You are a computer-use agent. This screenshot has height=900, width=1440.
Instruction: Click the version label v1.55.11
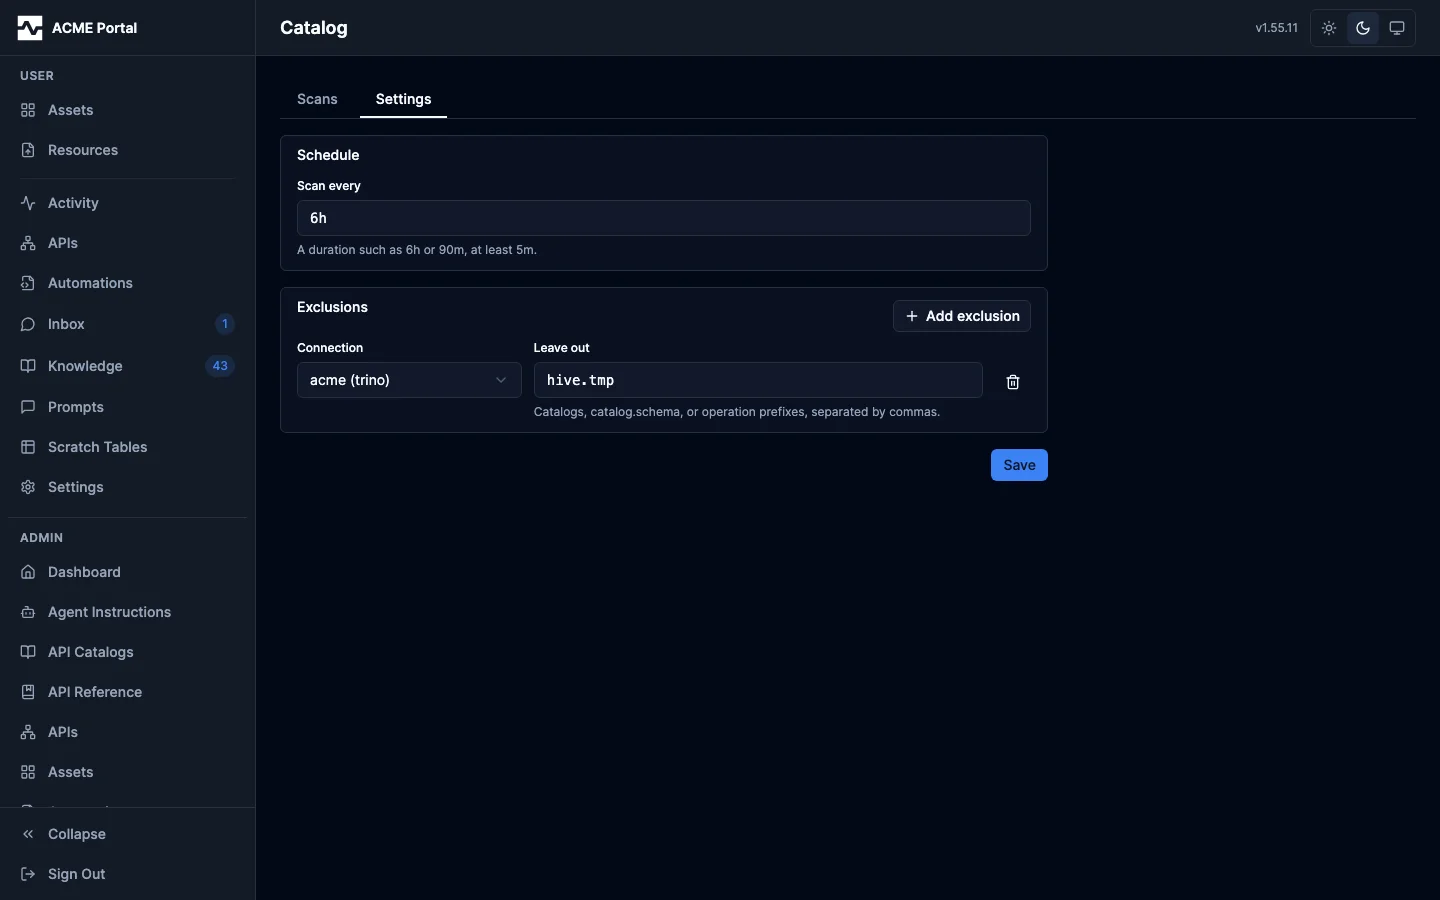(1277, 28)
